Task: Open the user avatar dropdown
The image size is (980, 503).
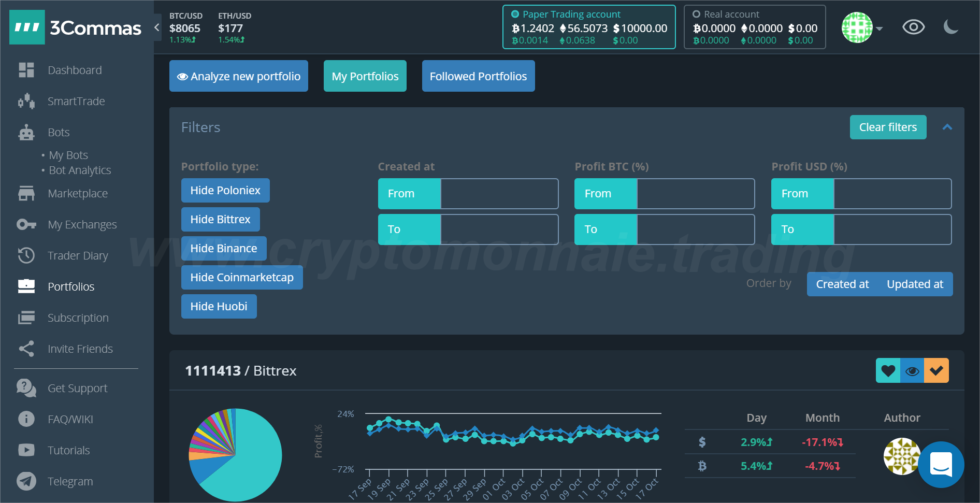Action: pyautogui.click(x=862, y=28)
